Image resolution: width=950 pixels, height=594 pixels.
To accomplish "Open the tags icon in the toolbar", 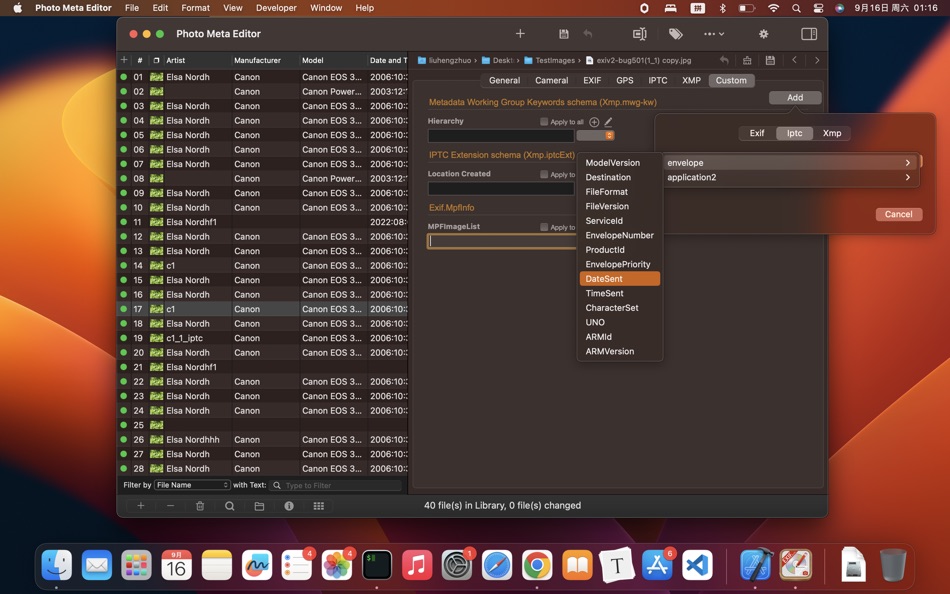I will [676, 34].
